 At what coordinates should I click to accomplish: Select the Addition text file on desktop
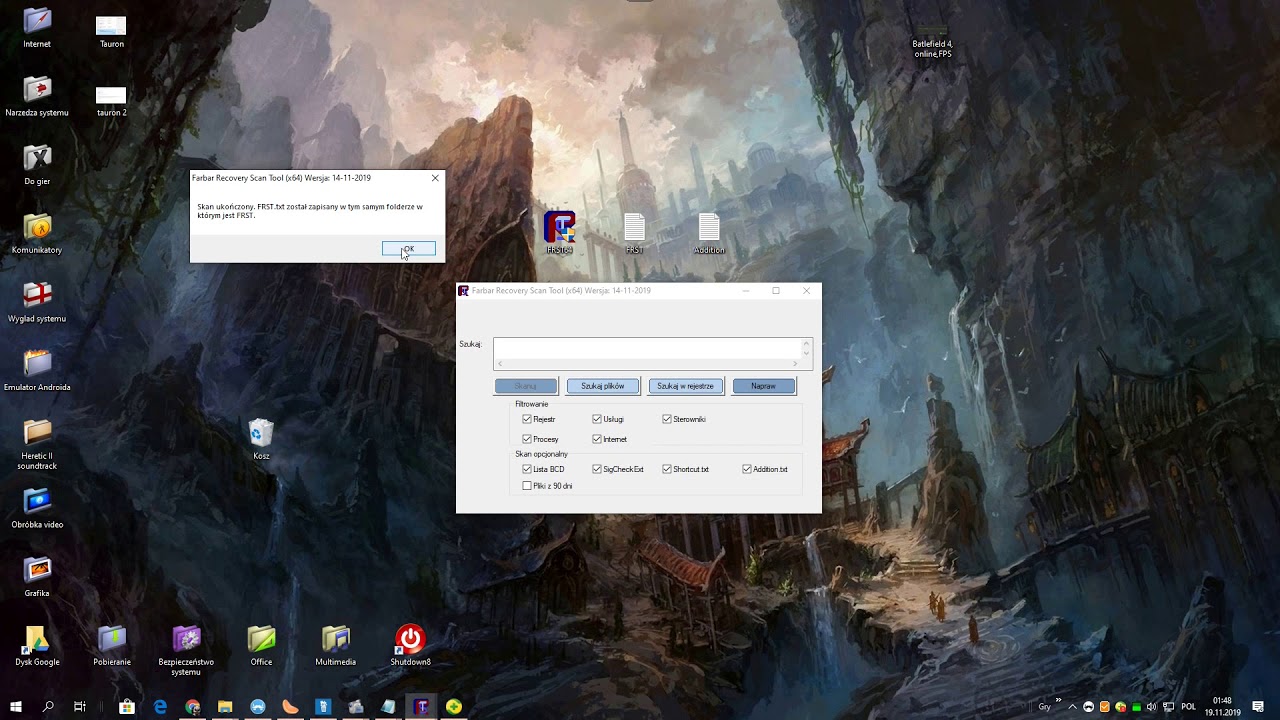(709, 233)
